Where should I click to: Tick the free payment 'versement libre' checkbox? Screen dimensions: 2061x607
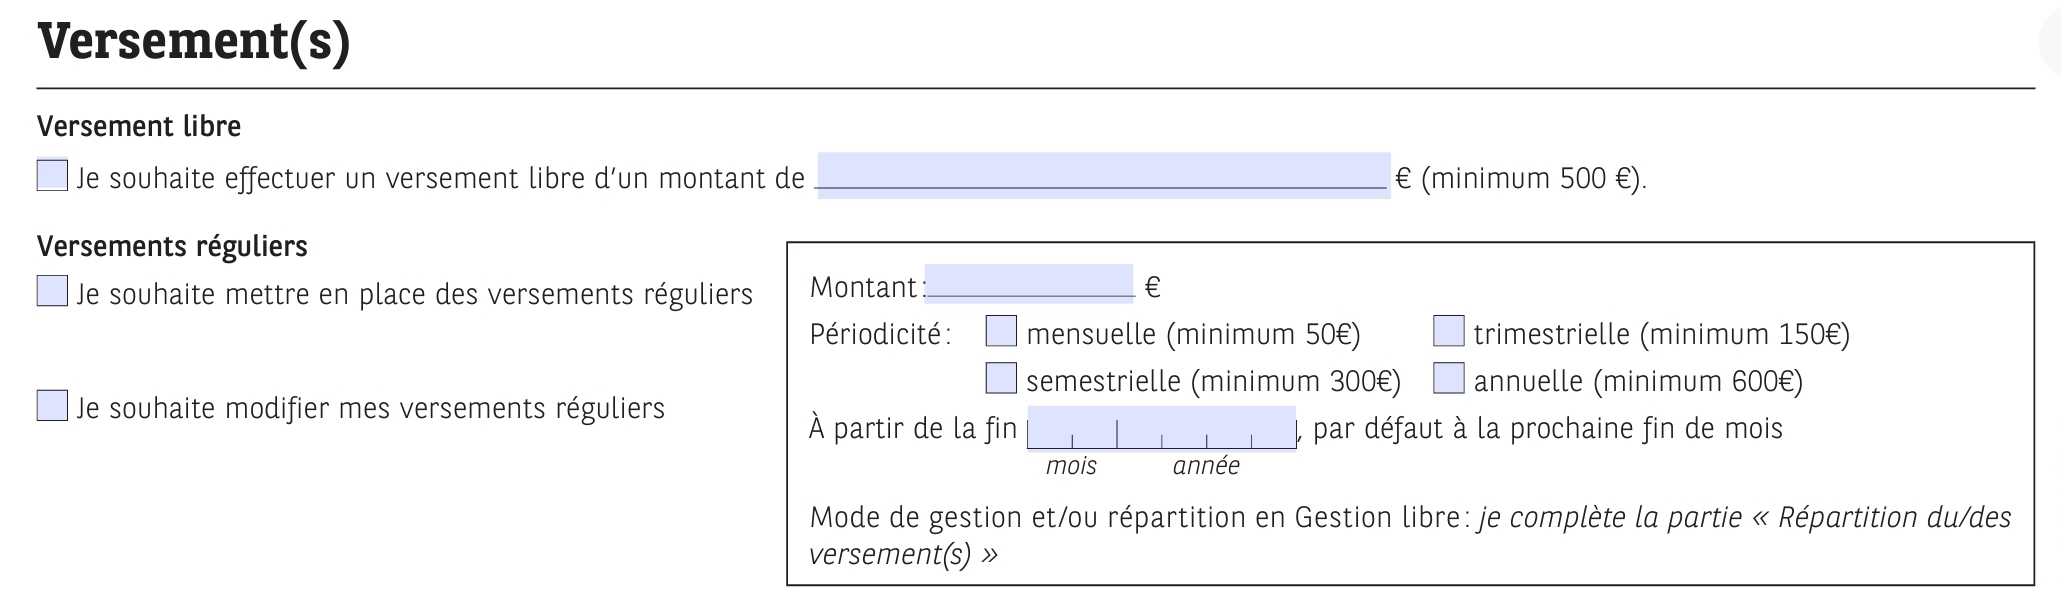52,176
